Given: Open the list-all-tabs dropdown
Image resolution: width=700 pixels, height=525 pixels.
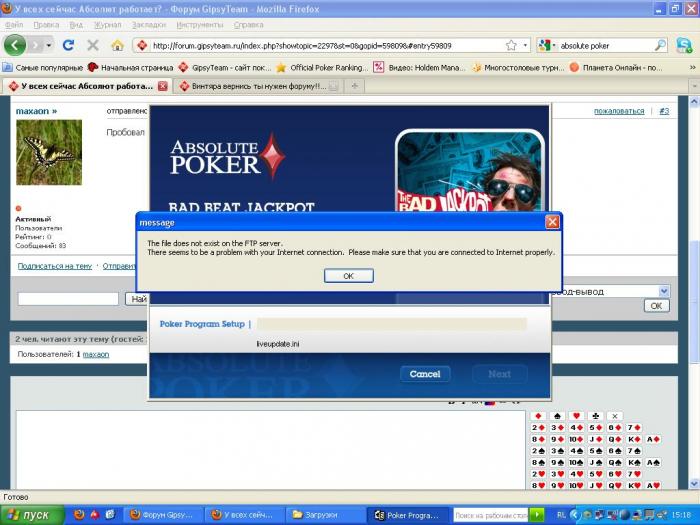Looking at the screenshot, I should tap(694, 86).
